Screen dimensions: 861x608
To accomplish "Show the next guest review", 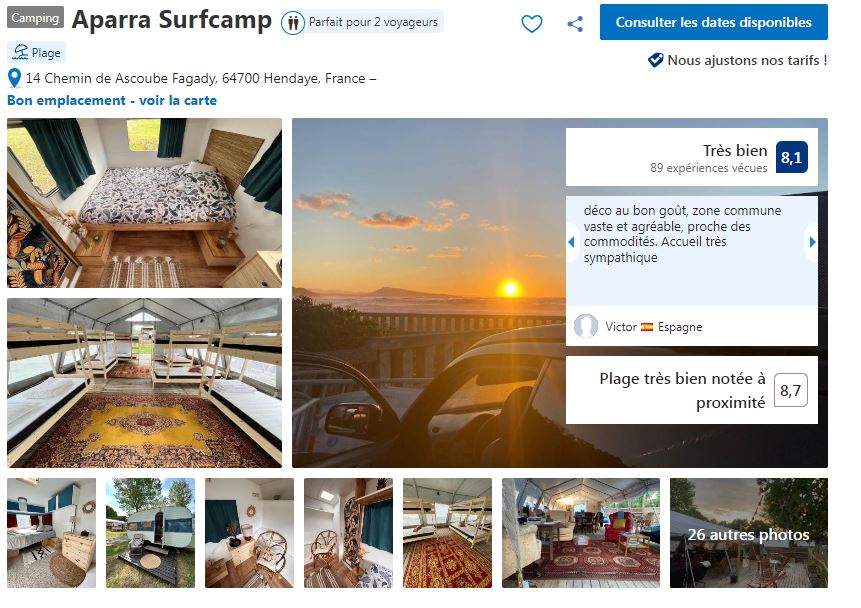I will tap(812, 242).
